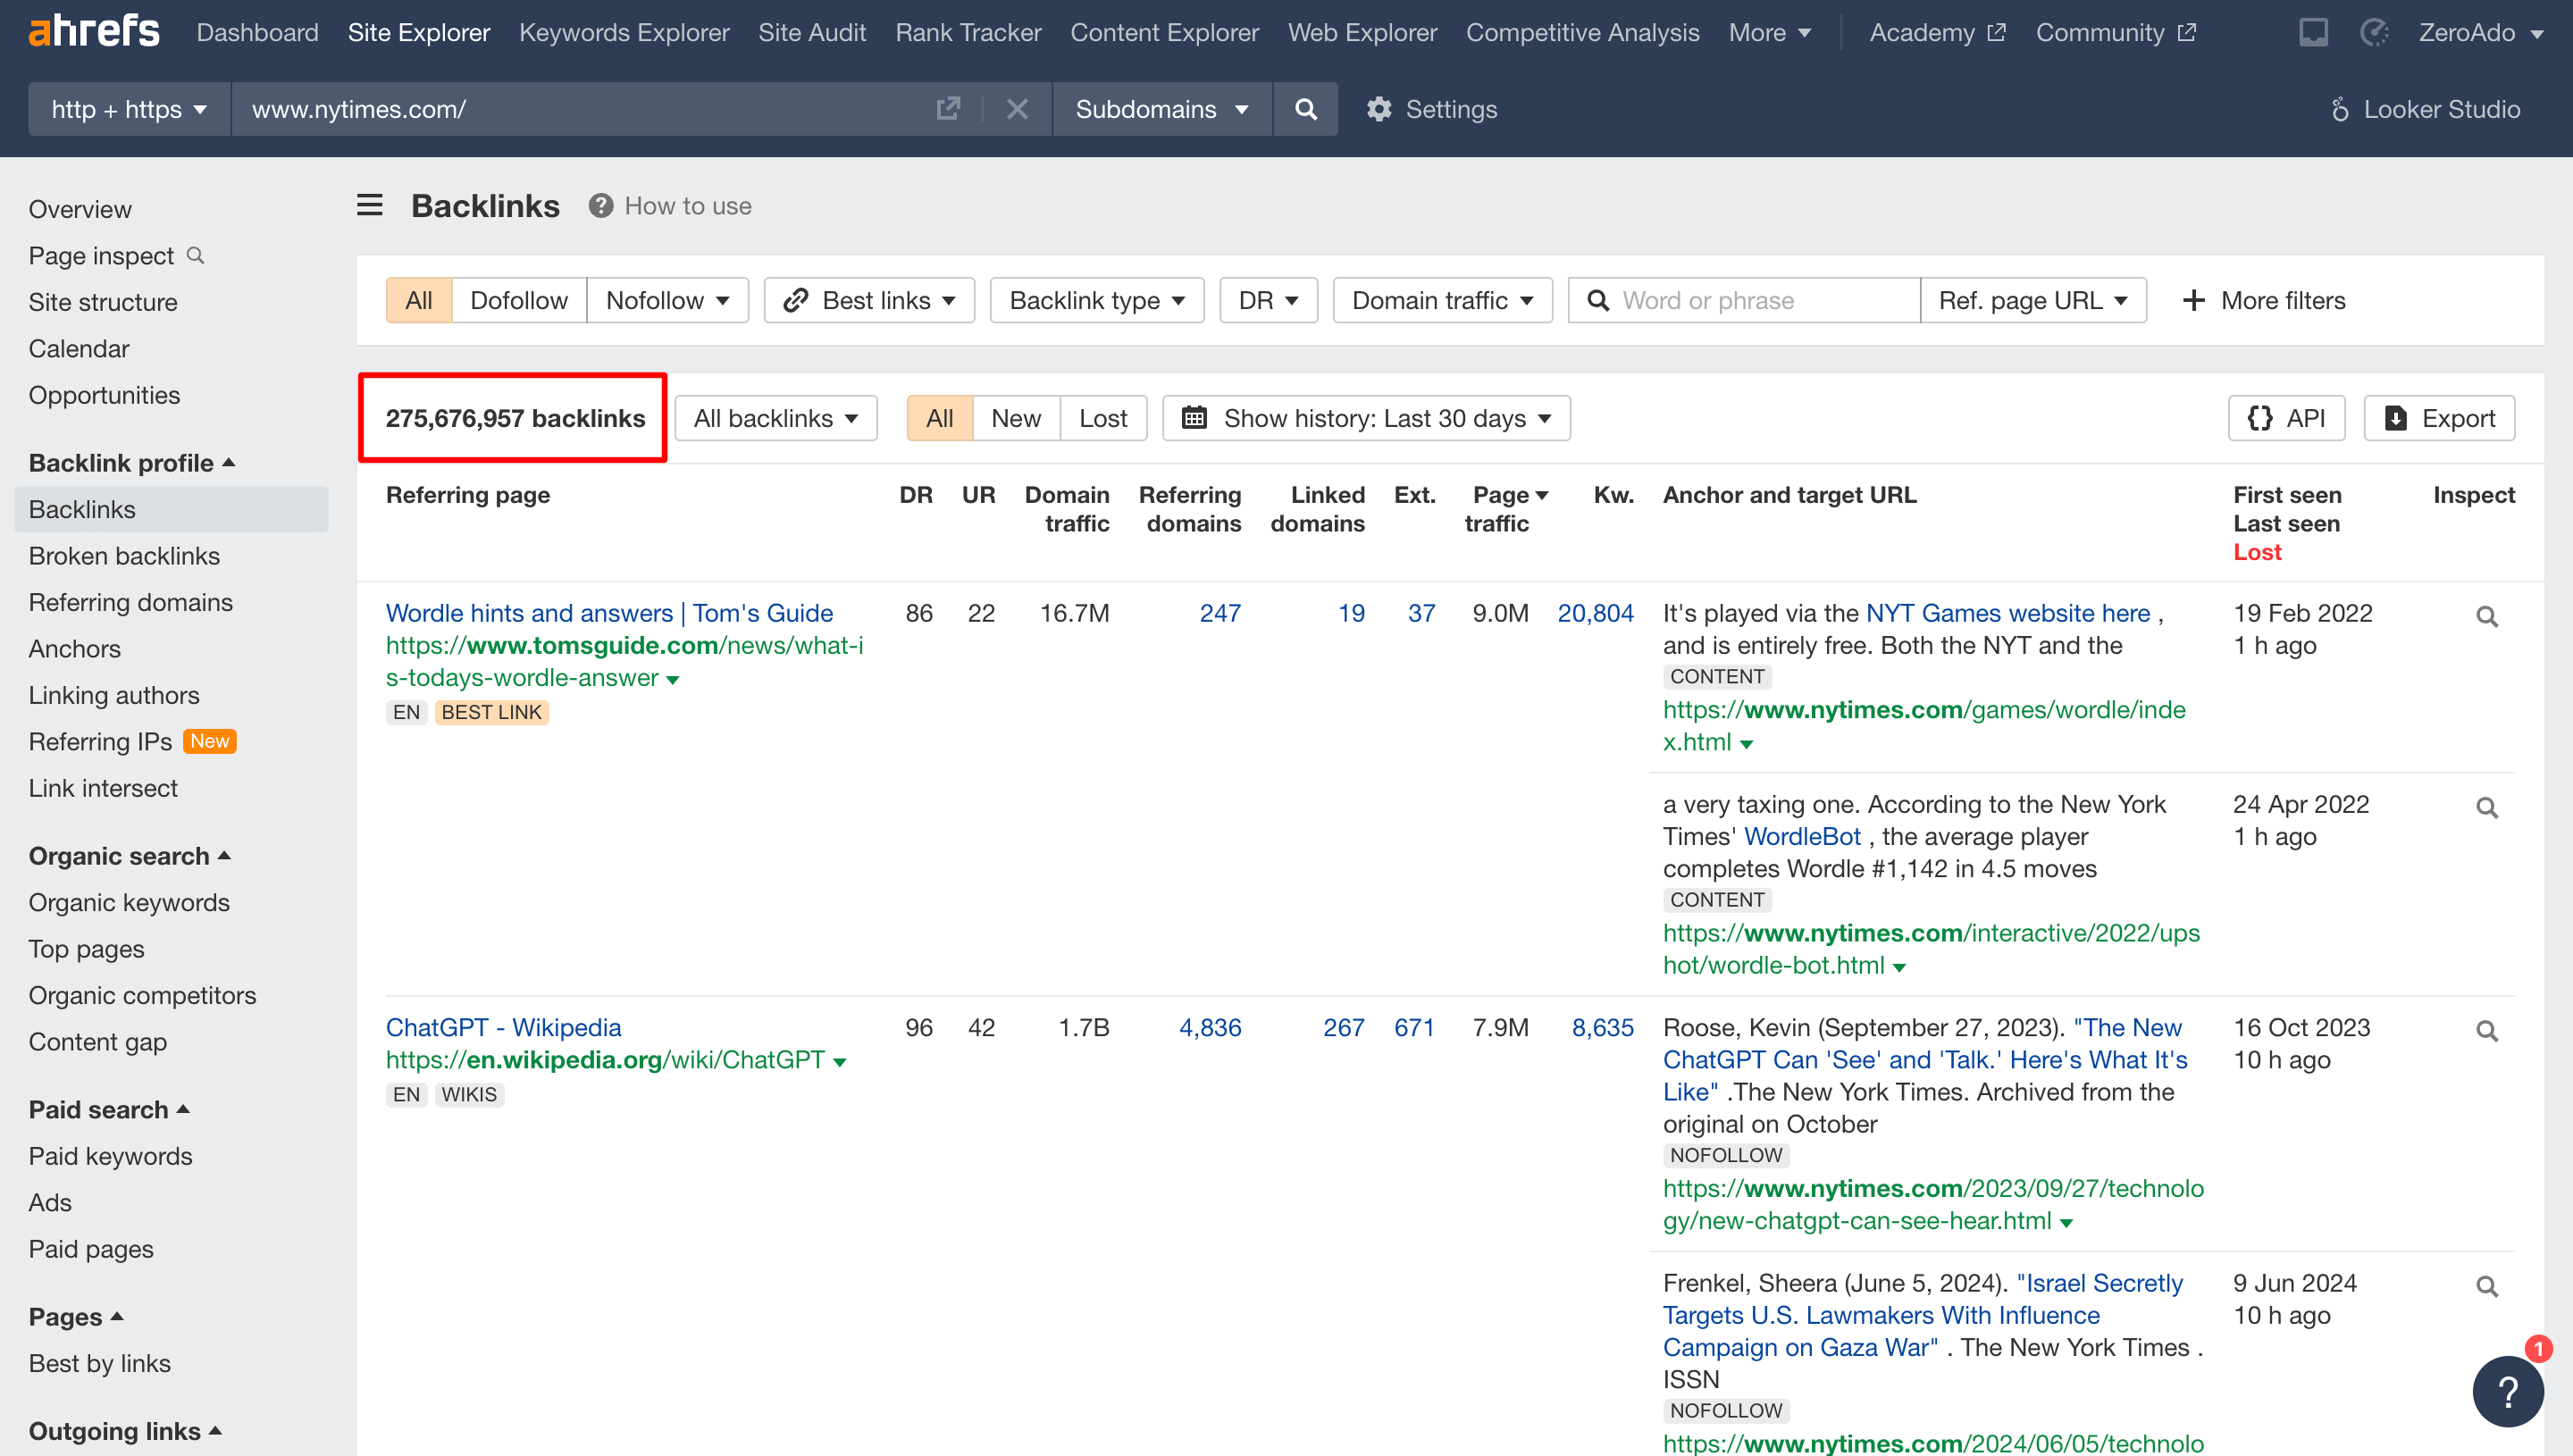
Task: Focus the Word or phrase search field
Action: [1744, 300]
